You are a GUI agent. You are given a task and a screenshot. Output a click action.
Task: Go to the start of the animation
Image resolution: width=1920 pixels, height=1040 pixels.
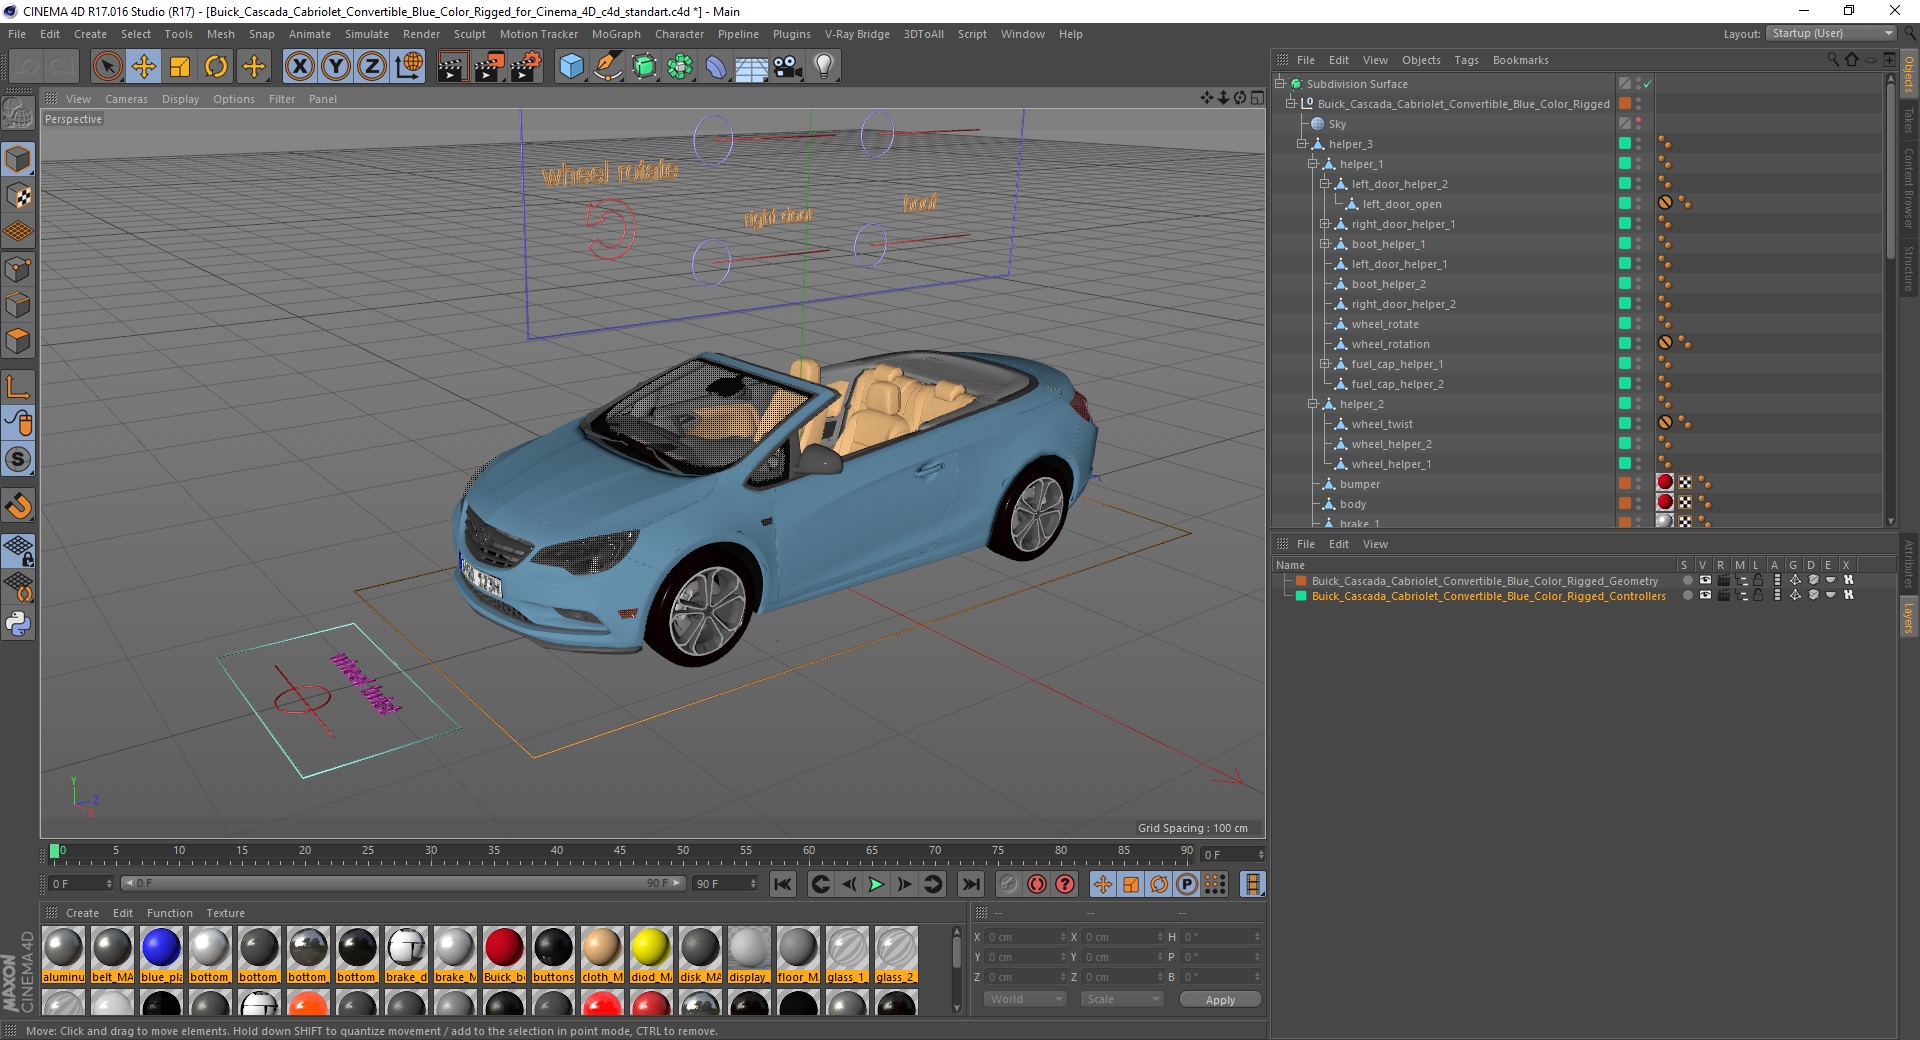783,884
